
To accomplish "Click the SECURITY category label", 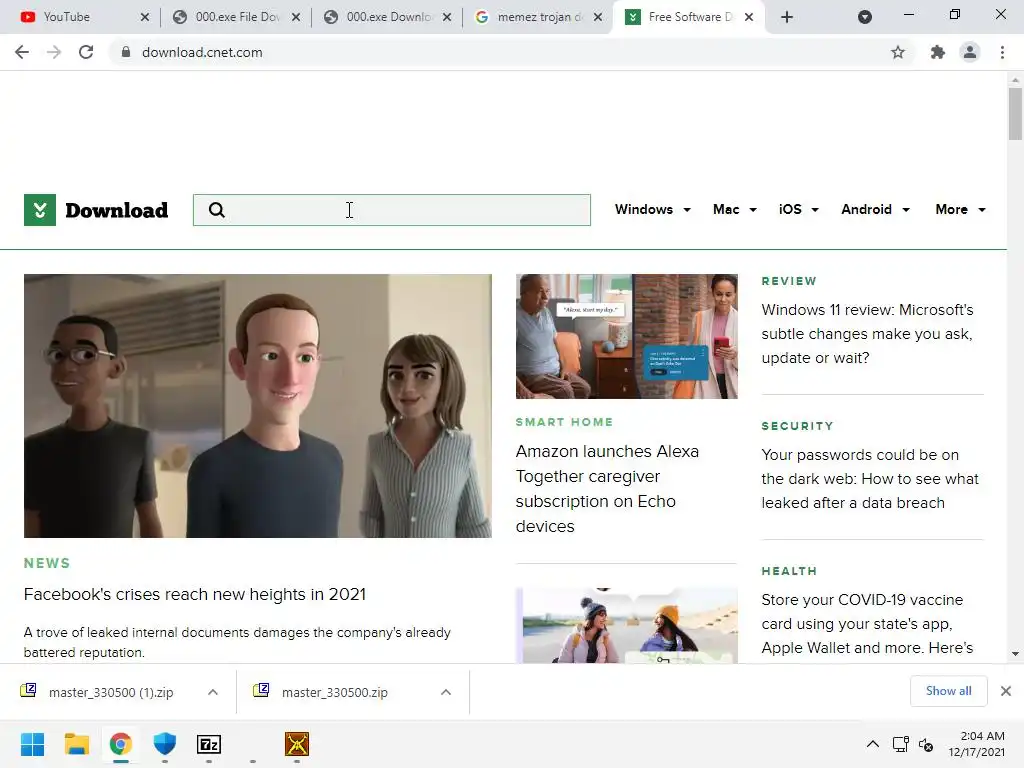I will (x=797, y=426).
